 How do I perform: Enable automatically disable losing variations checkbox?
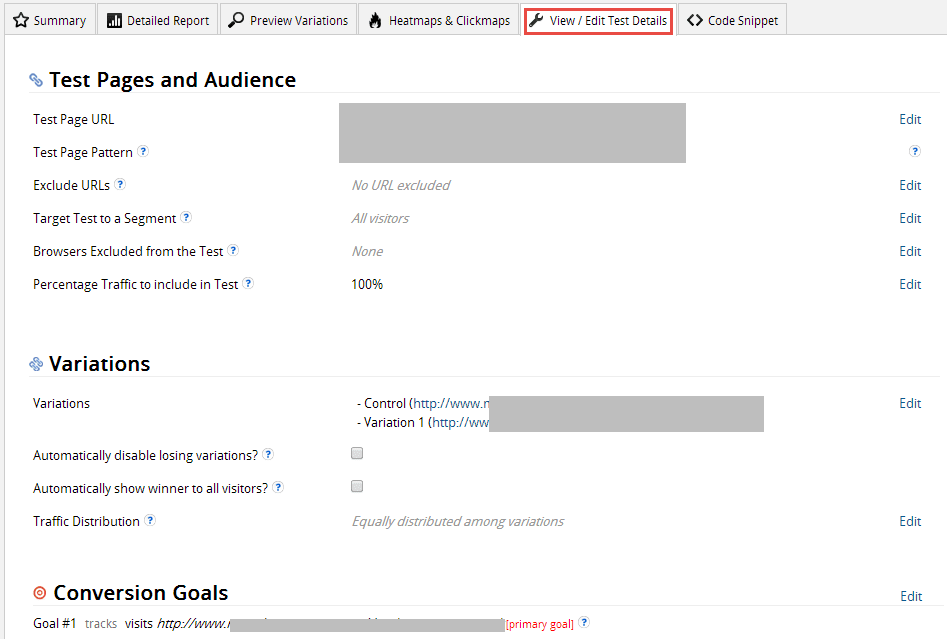pyautogui.click(x=357, y=454)
